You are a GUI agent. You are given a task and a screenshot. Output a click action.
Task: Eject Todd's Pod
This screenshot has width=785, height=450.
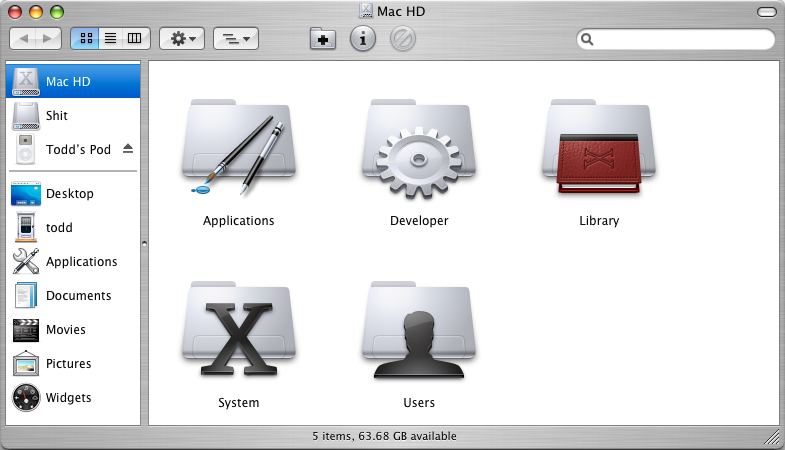[x=128, y=149]
